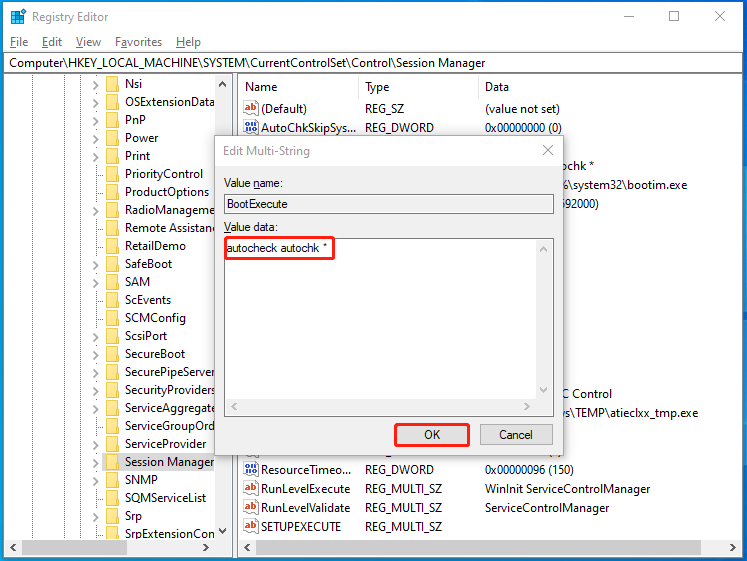Select the Session Manager folder icon
747x561 pixels.
click(112, 462)
